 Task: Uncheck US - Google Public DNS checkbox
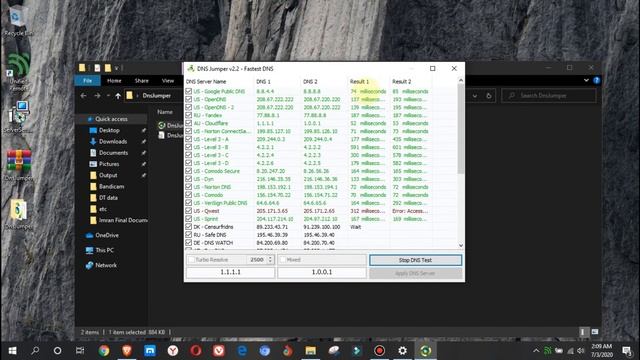click(x=189, y=91)
